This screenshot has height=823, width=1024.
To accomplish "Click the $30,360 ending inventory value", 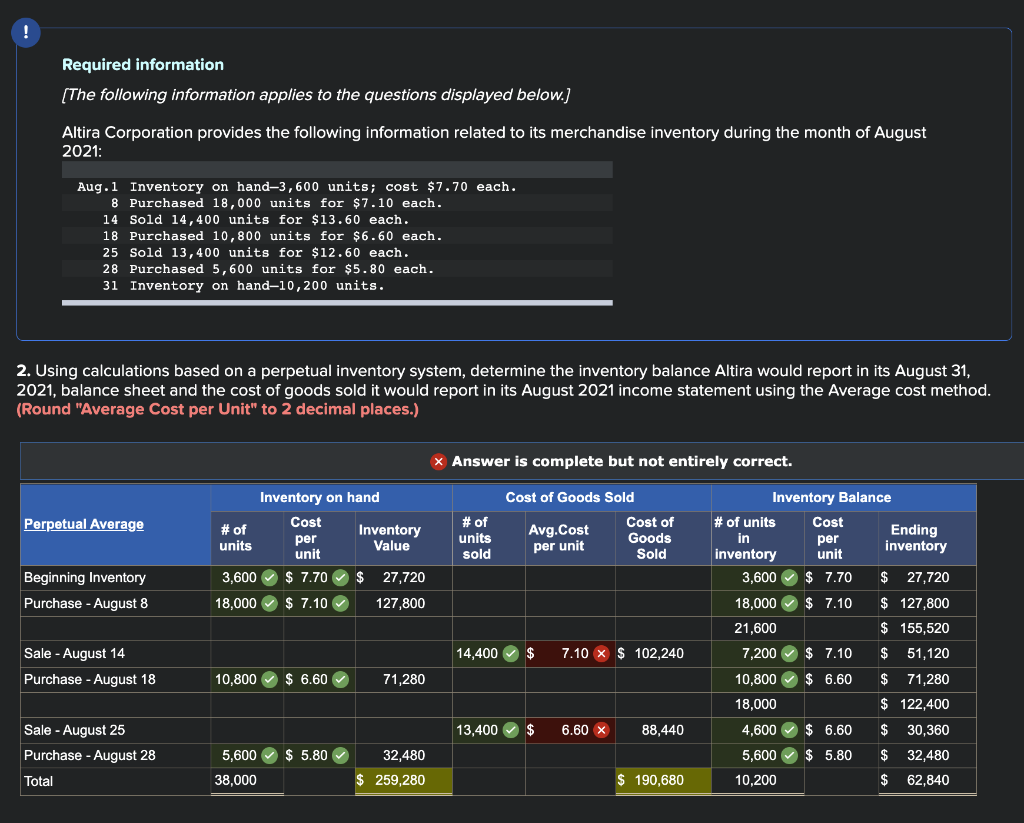I will click(x=915, y=730).
